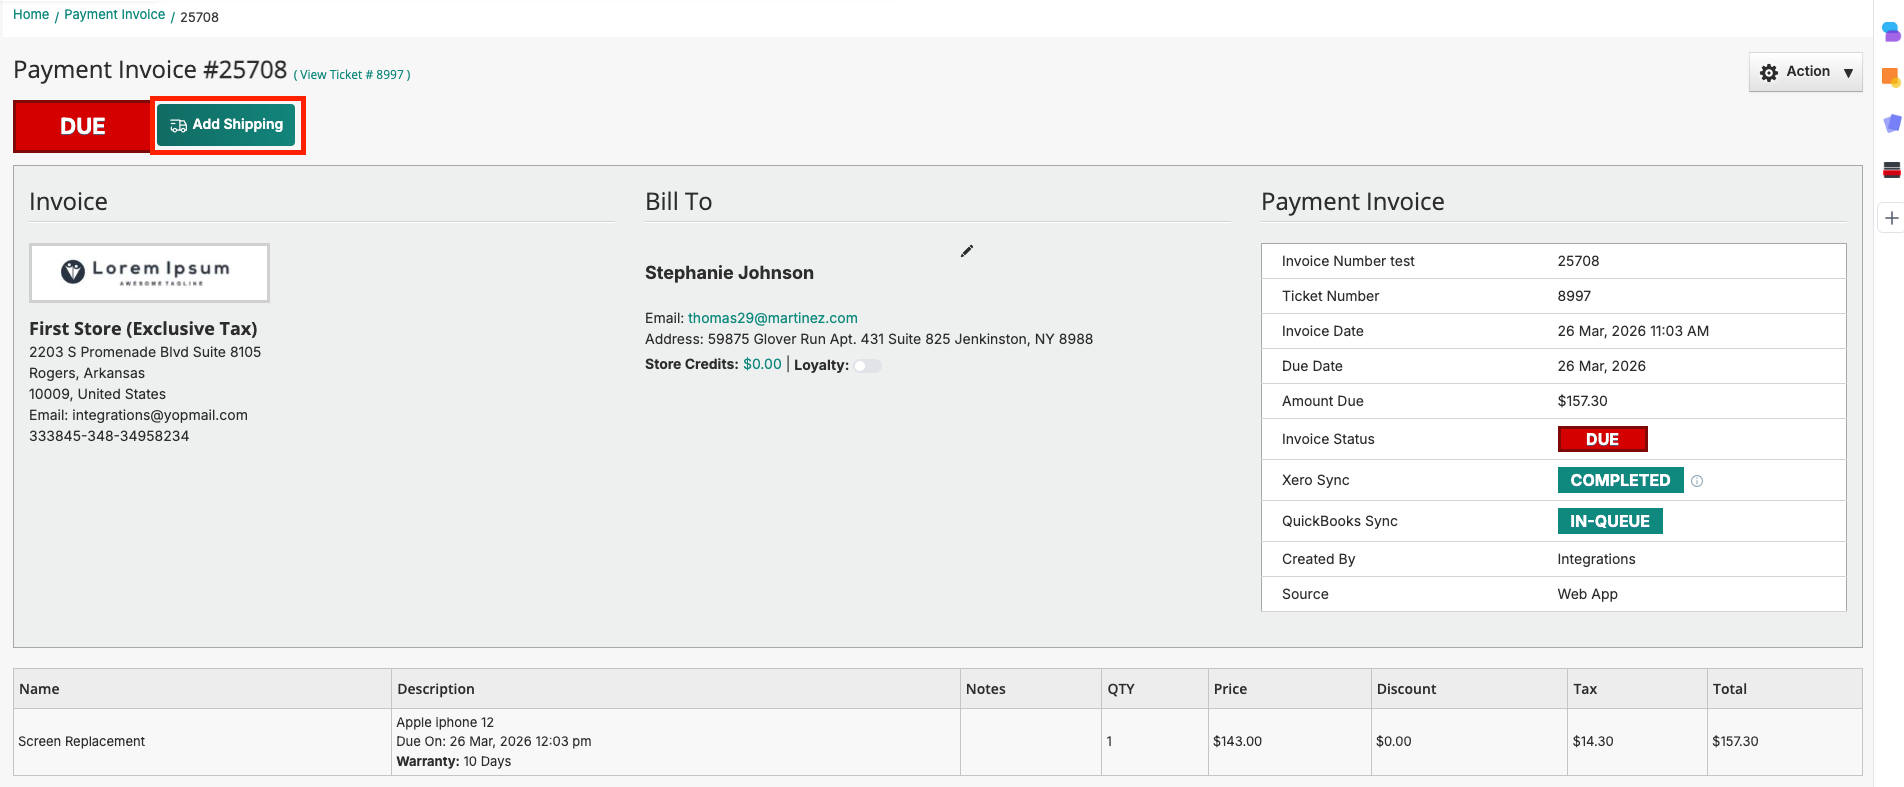1904x787 pixels.
Task: Open Payment Invoice breadcrumb link
Action: [x=114, y=15]
